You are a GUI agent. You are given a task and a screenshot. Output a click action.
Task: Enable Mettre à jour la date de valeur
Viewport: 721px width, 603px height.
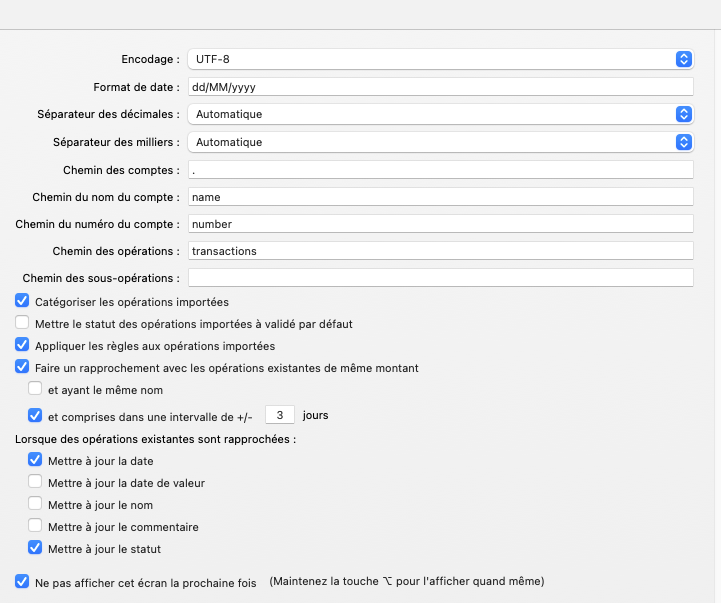pyautogui.click(x=36, y=482)
